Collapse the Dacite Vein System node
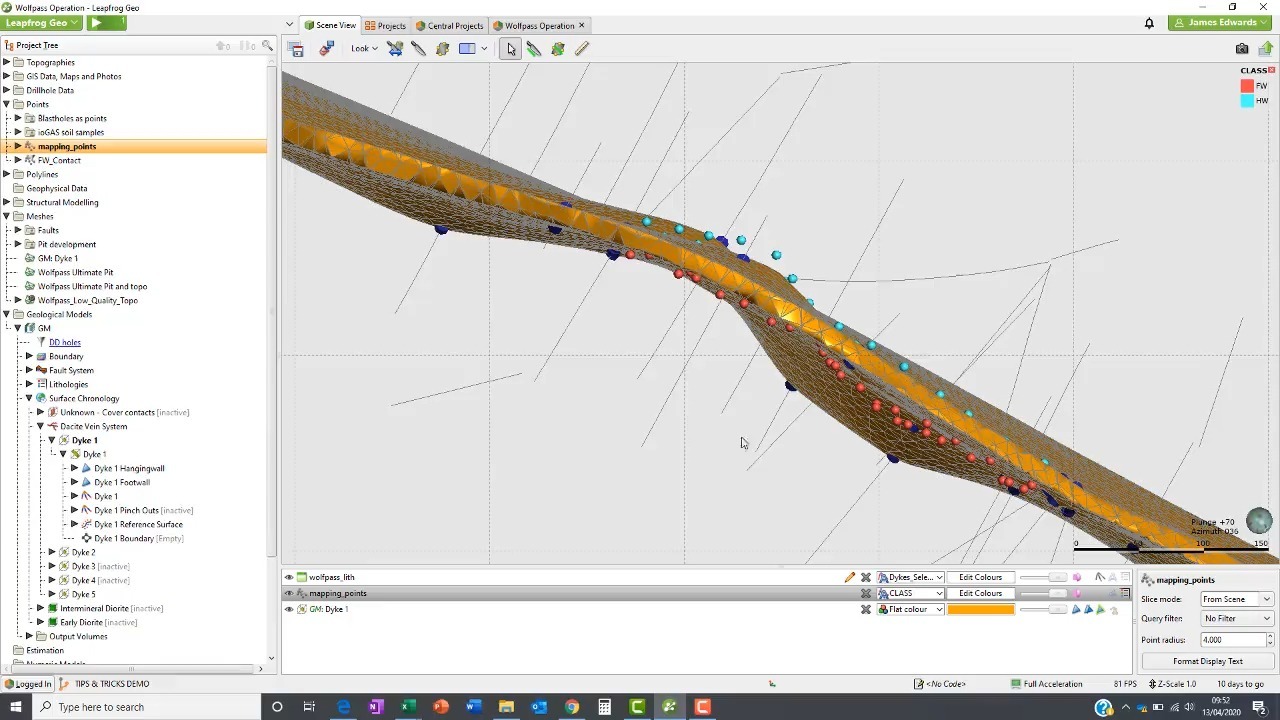Viewport: 1280px width, 720px height. [x=41, y=426]
